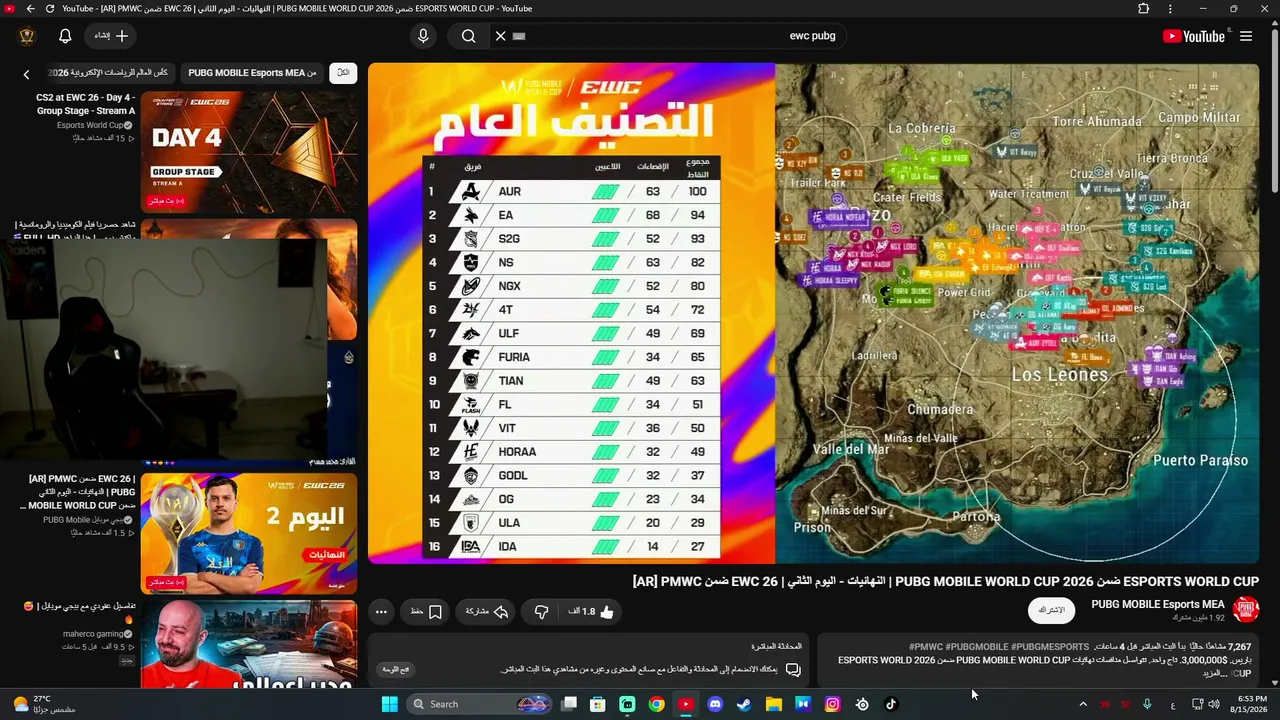Open the #PUBGMESPORTS hashtag

coord(1050,647)
